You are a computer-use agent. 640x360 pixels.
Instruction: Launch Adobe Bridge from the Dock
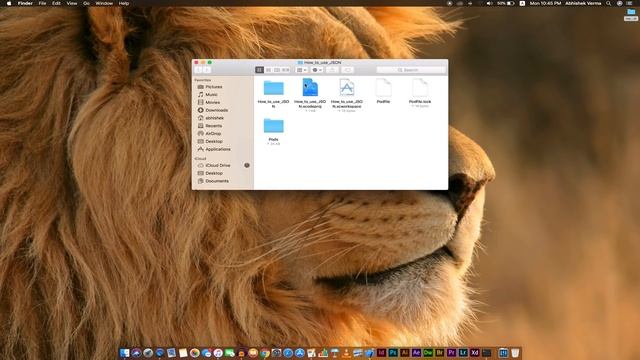click(440, 353)
